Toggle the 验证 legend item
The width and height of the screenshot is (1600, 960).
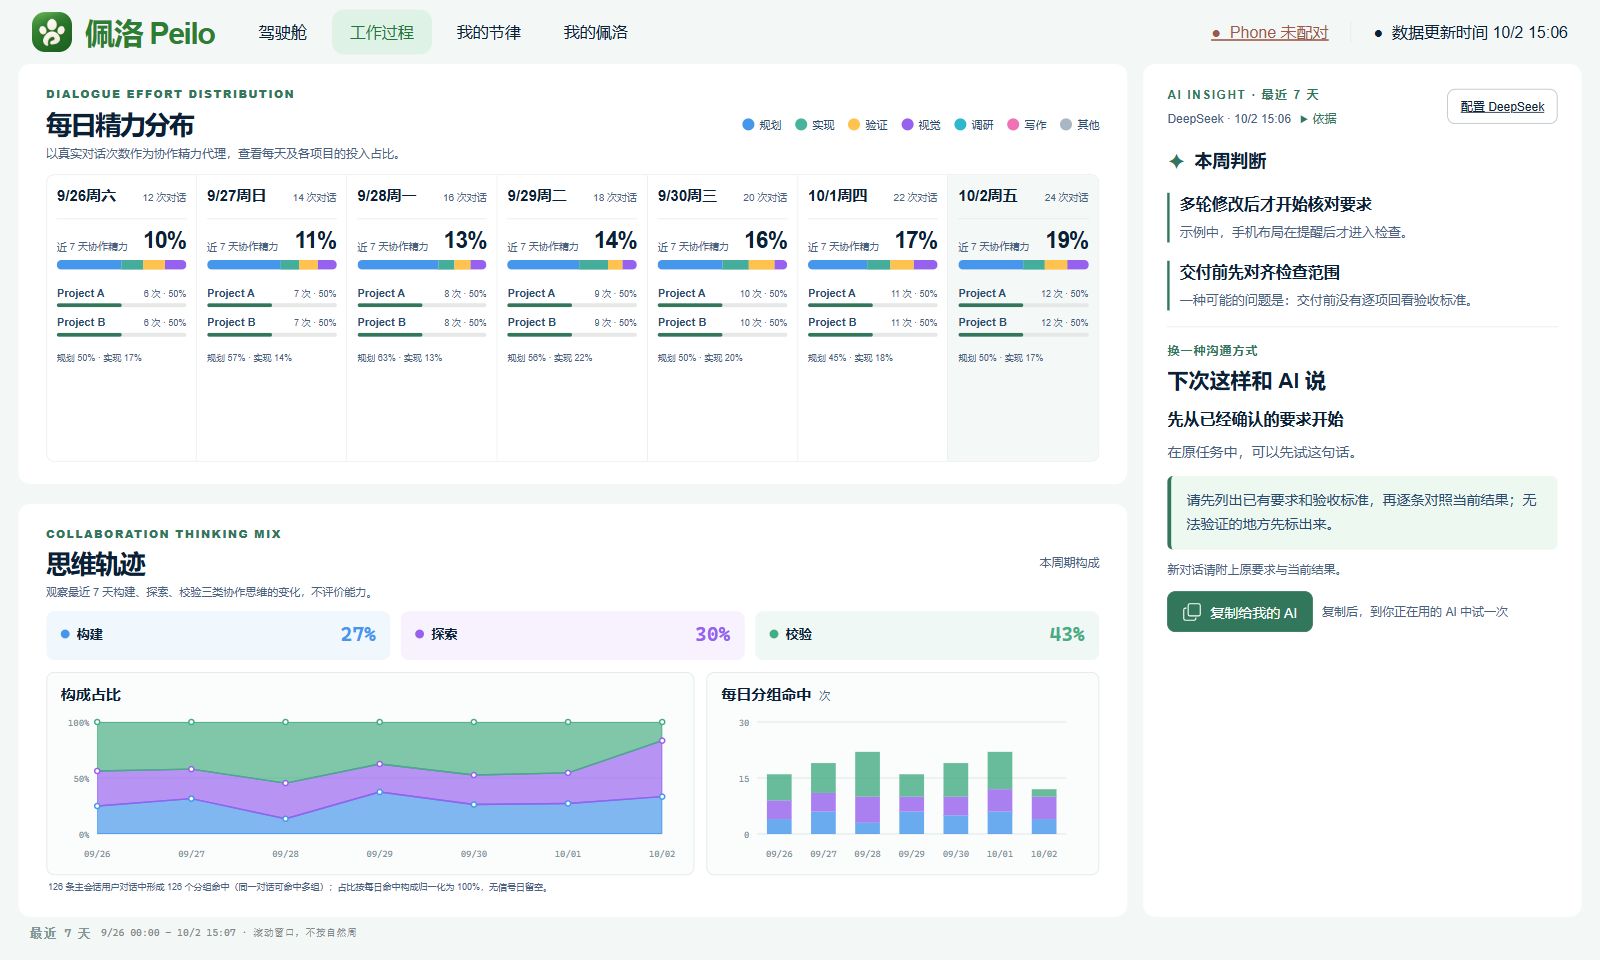click(x=867, y=125)
